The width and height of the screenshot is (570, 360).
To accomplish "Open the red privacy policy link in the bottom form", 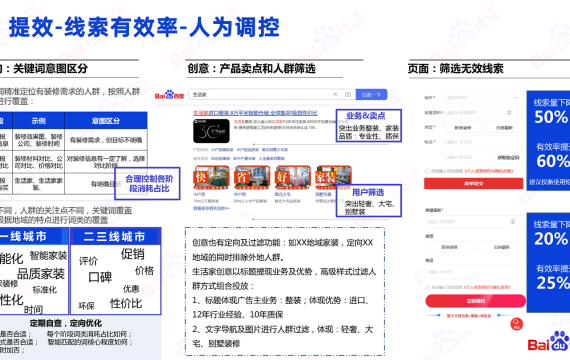I will point(487,287).
